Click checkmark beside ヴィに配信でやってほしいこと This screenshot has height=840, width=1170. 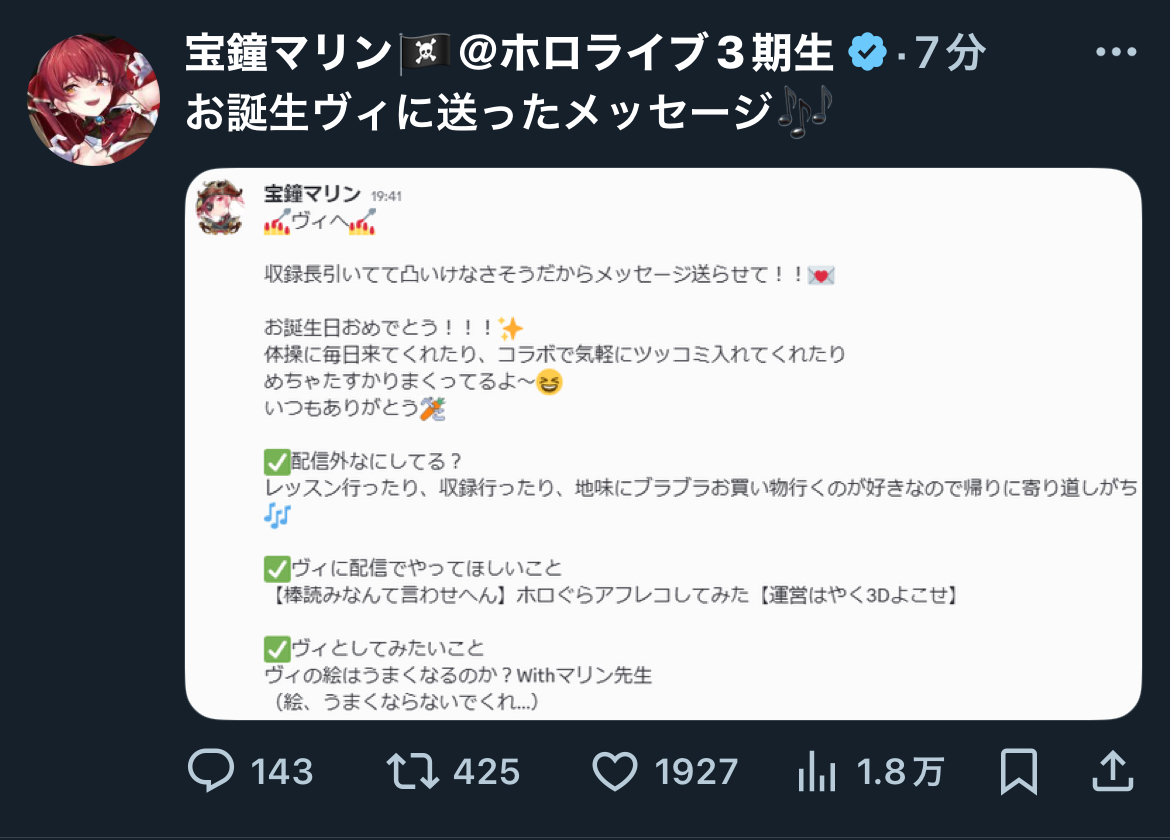277,569
